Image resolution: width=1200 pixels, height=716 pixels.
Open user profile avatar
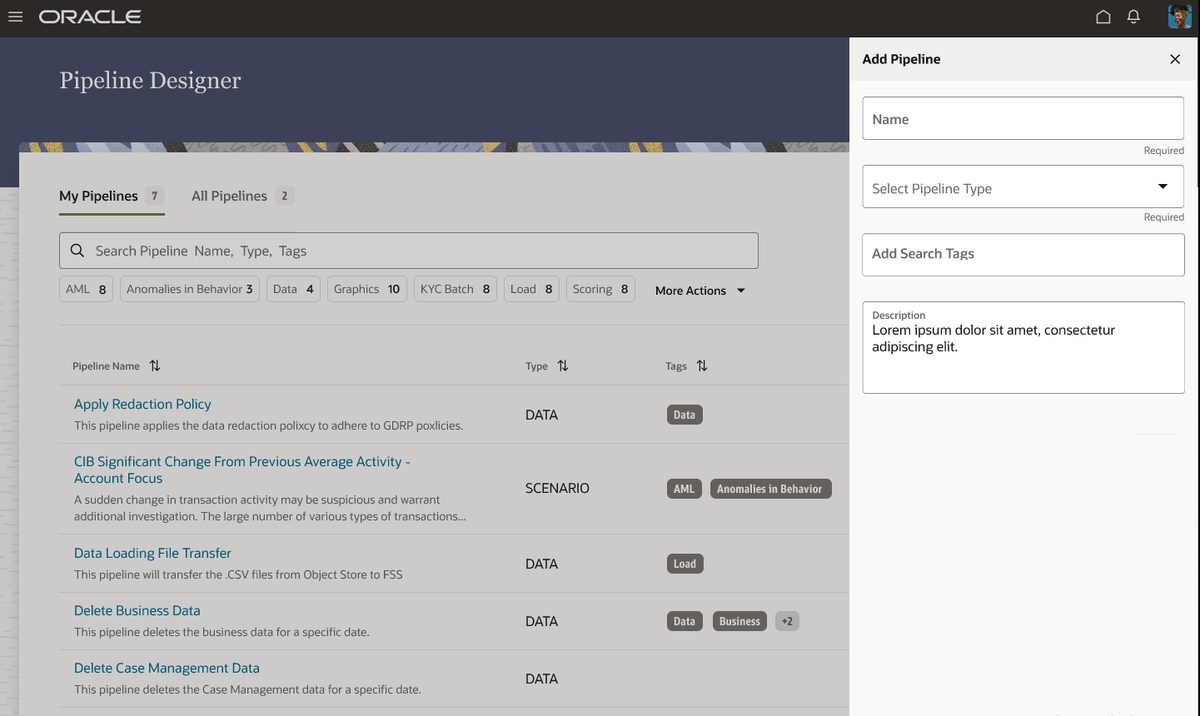(x=1179, y=17)
